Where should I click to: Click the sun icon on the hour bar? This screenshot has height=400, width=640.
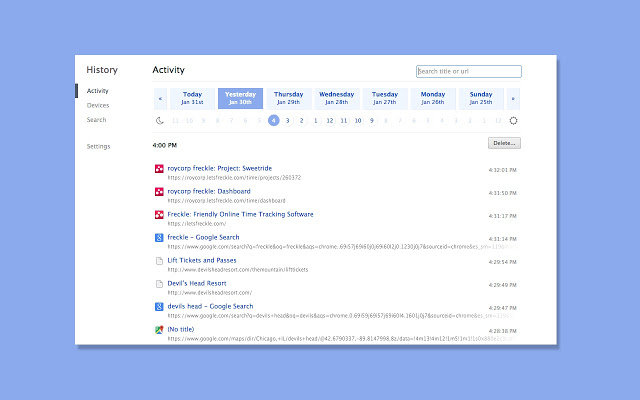pyautogui.click(x=513, y=120)
